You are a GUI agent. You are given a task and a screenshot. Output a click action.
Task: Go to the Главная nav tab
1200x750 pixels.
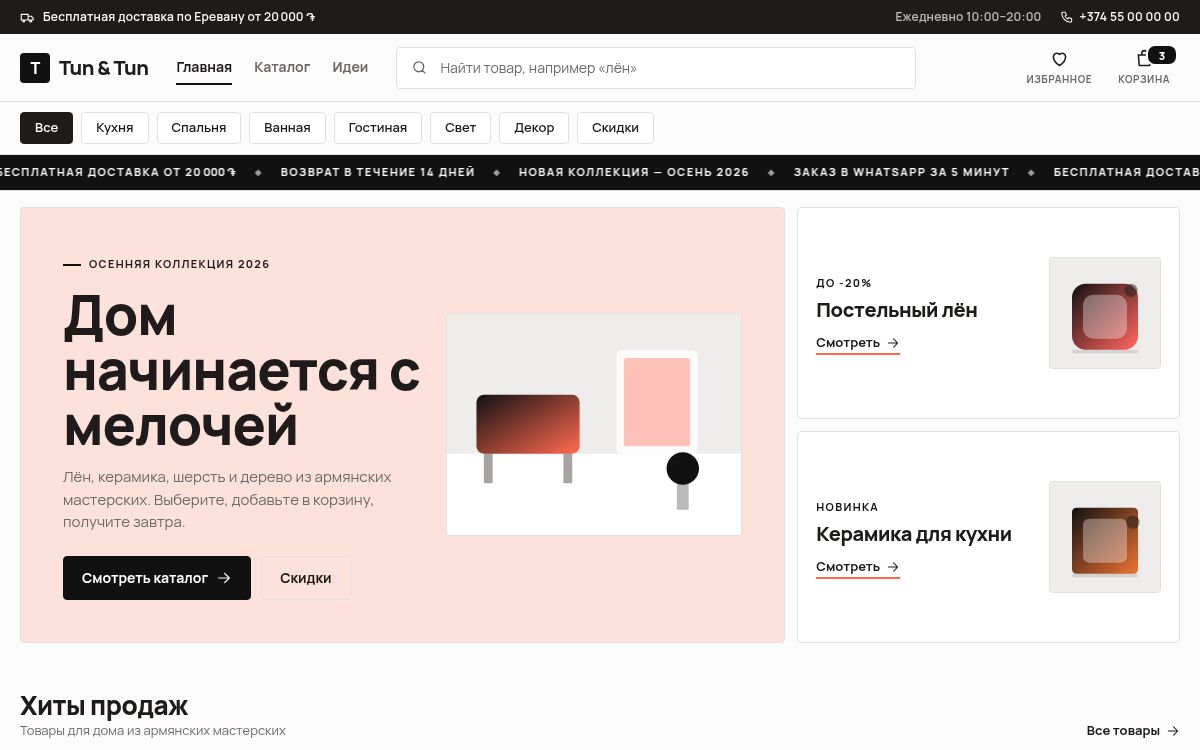[x=204, y=68]
